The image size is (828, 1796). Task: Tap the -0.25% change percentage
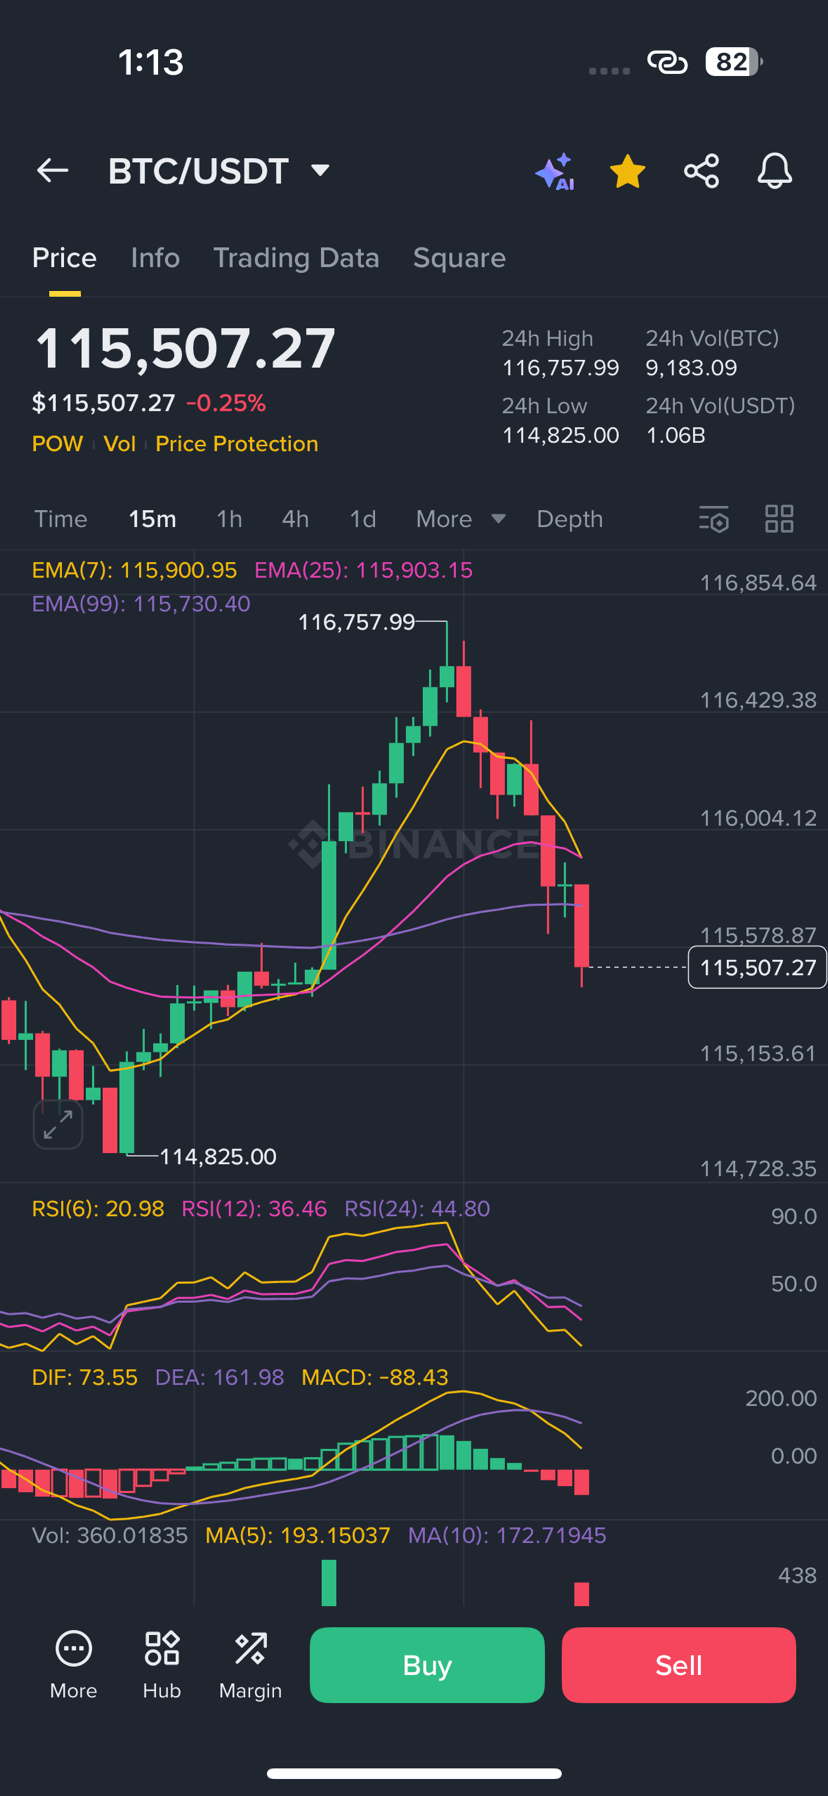pyautogui.click(x=226, y=403)
